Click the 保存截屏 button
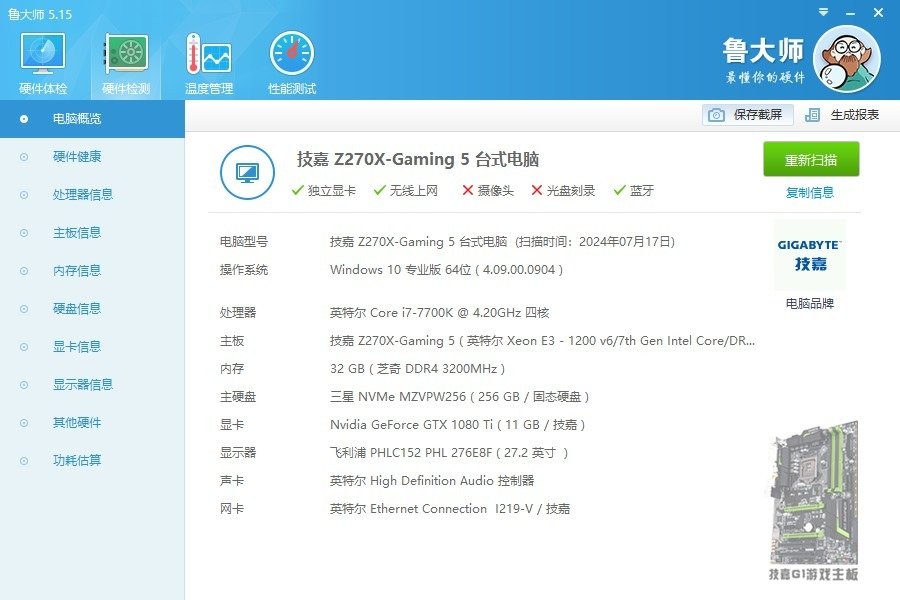The image size is (900, 600). [x=747, y=115]
